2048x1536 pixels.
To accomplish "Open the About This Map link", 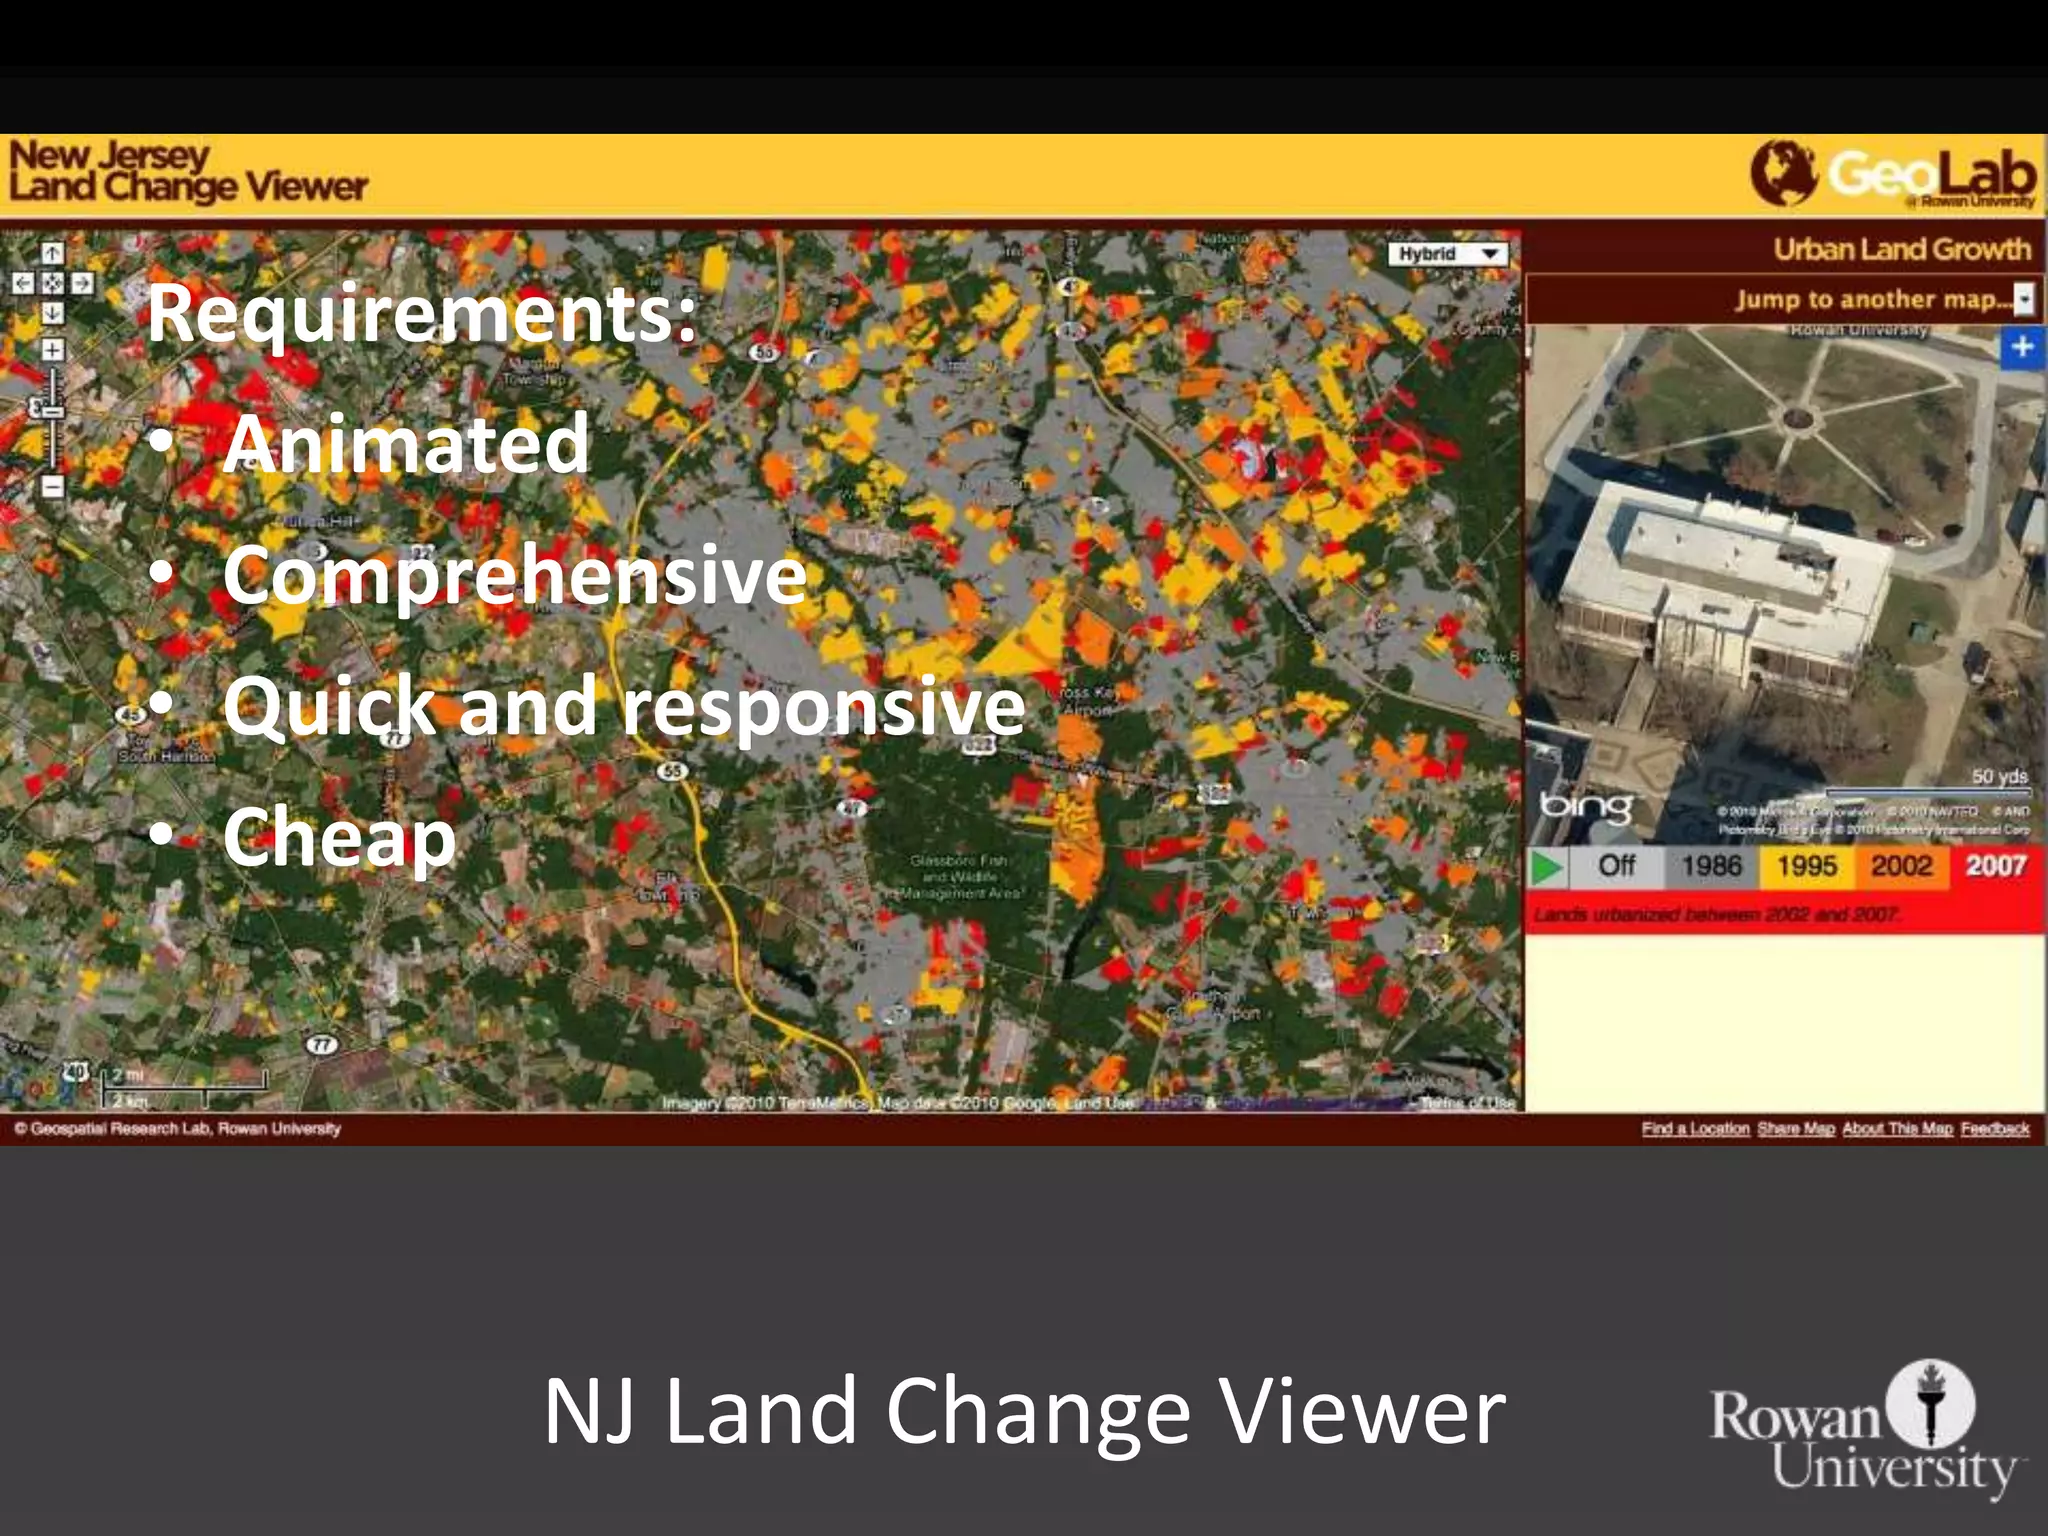I will point(1897,1128).
